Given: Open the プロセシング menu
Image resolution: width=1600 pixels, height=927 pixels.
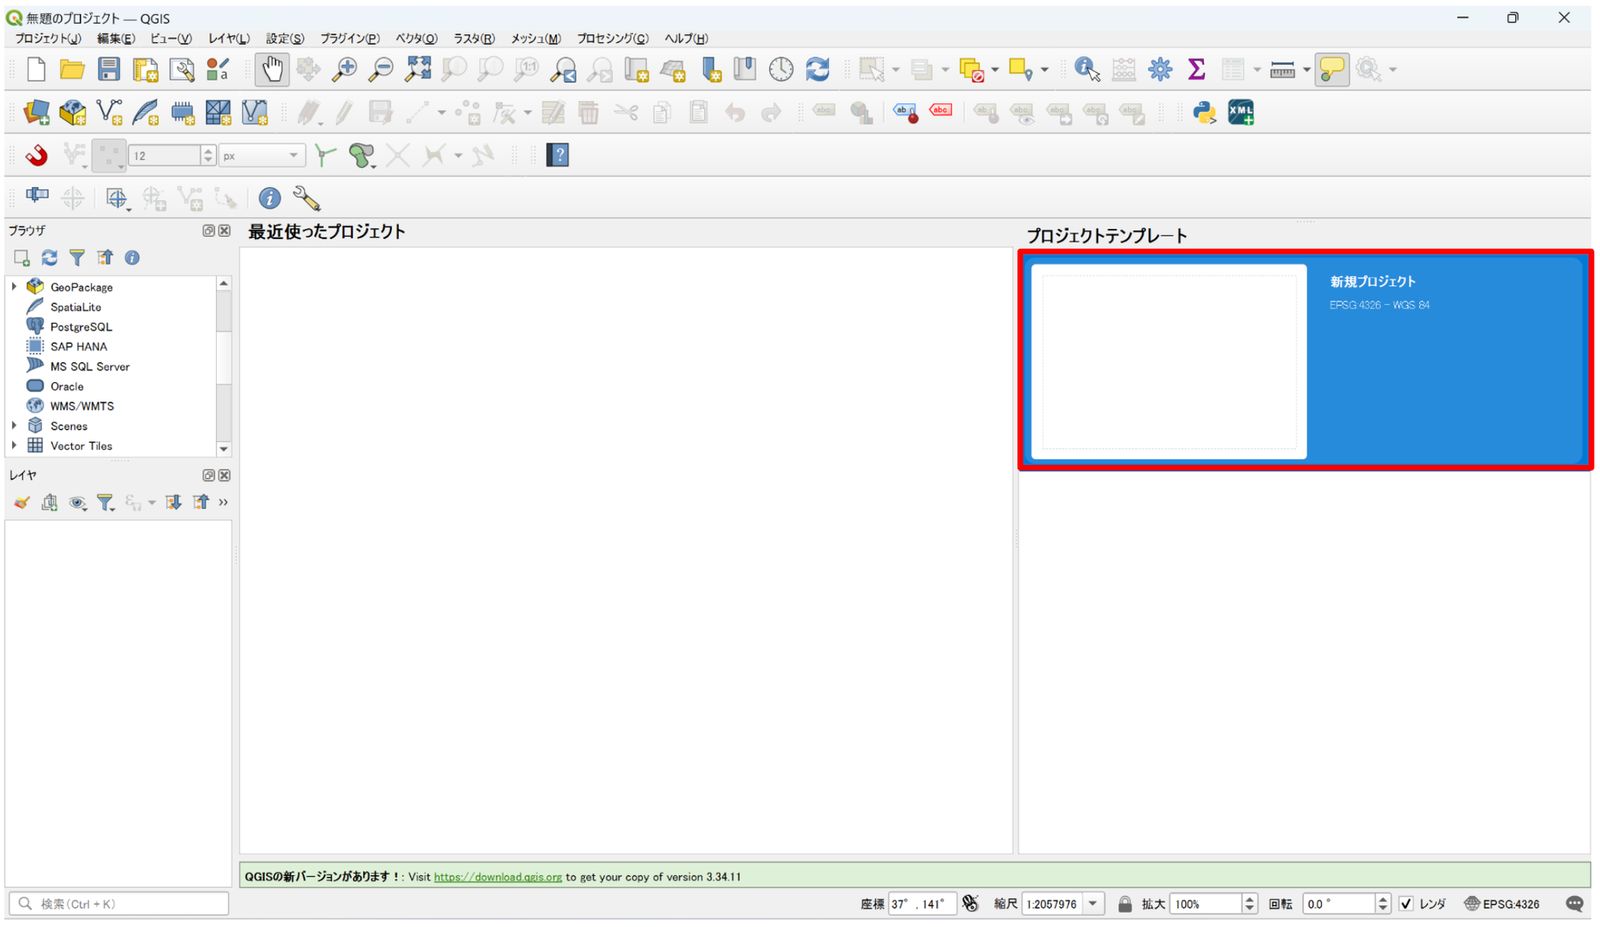Looking at the screenshot, I should click(613, 39).
